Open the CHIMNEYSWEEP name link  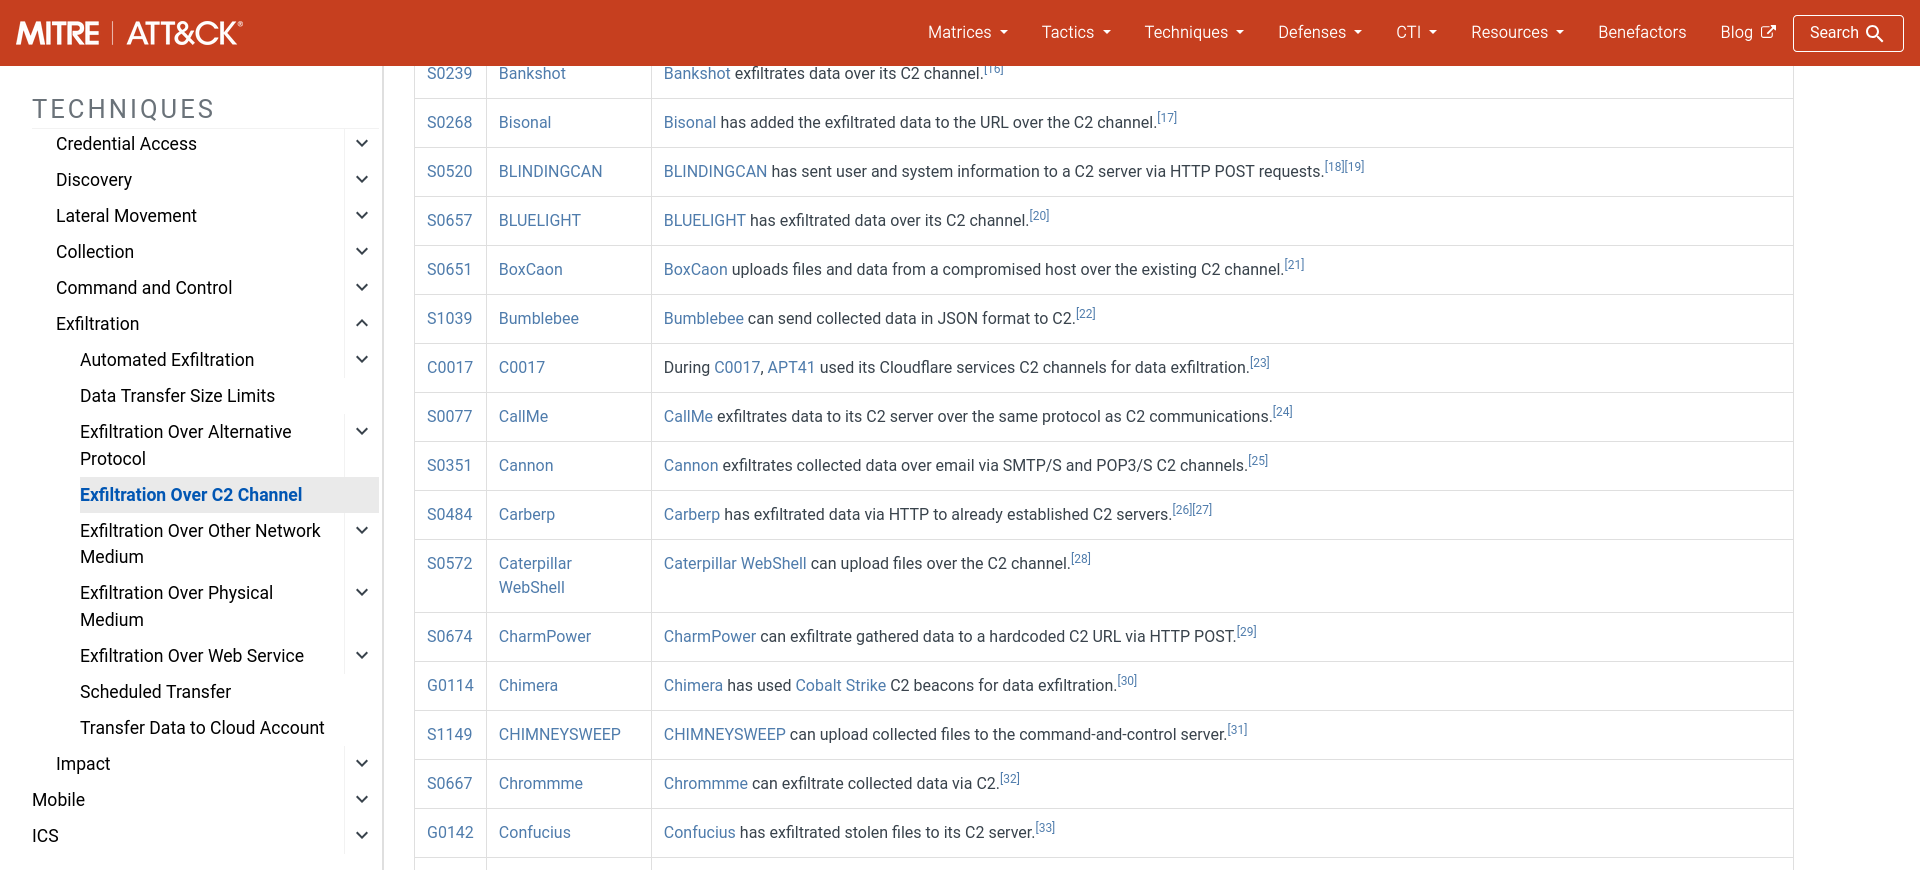(x=559, y=735)
